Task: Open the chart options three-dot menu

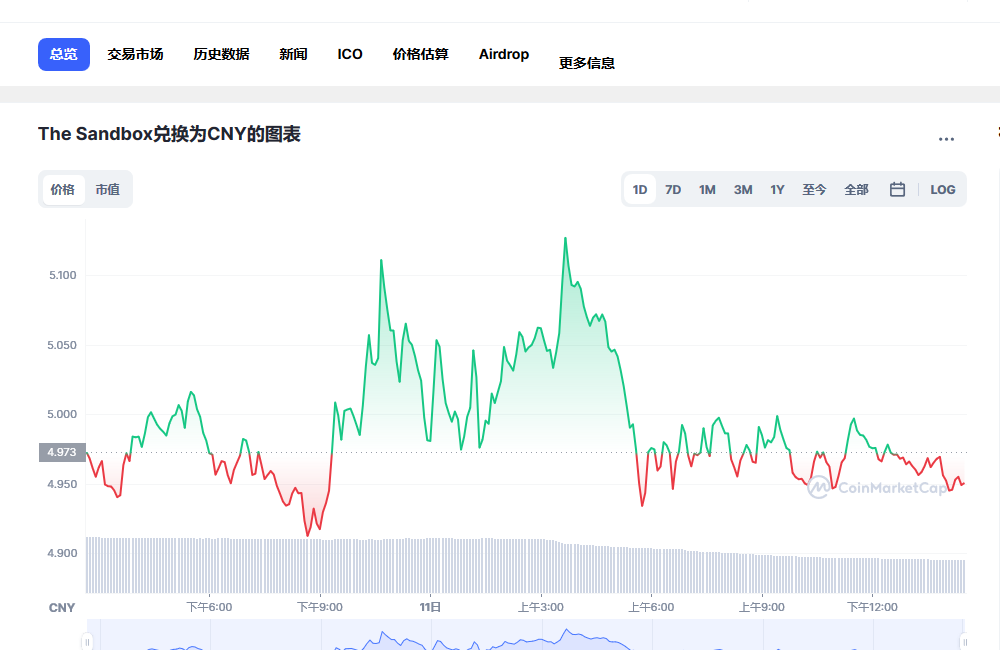Action: [946, 139]
